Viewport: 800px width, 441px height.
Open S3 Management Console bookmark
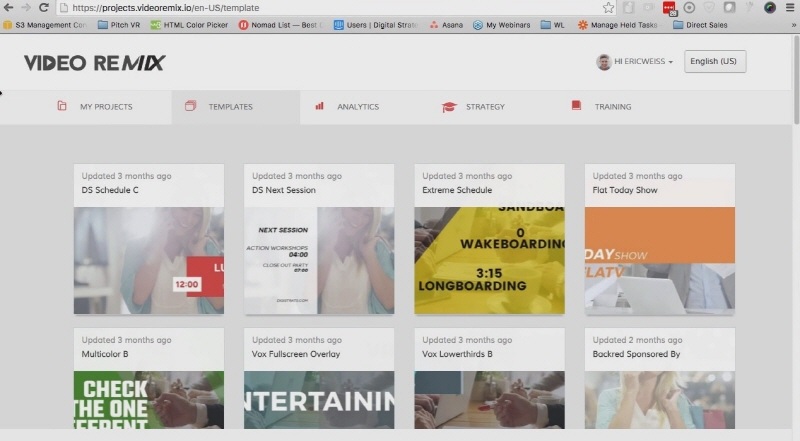click(x=45, y=25)
